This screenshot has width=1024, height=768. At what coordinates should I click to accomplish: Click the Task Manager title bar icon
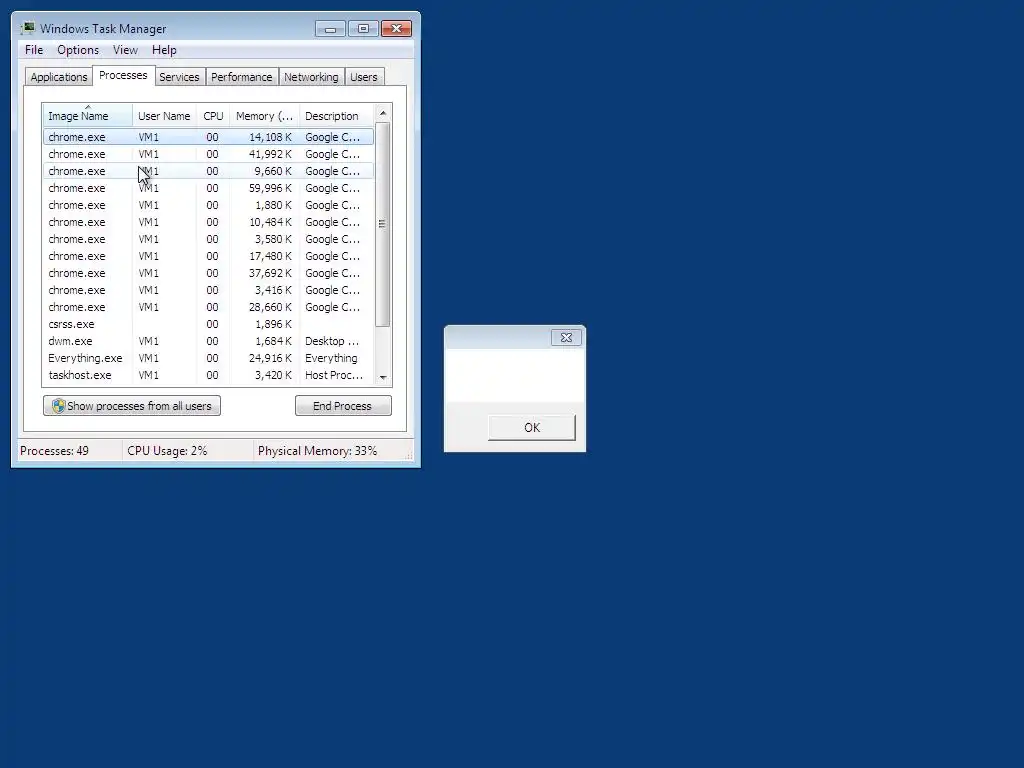(28, 28)
